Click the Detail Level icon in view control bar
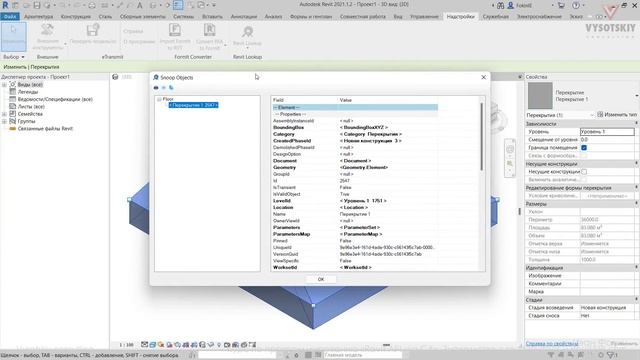 click(144, 345)
